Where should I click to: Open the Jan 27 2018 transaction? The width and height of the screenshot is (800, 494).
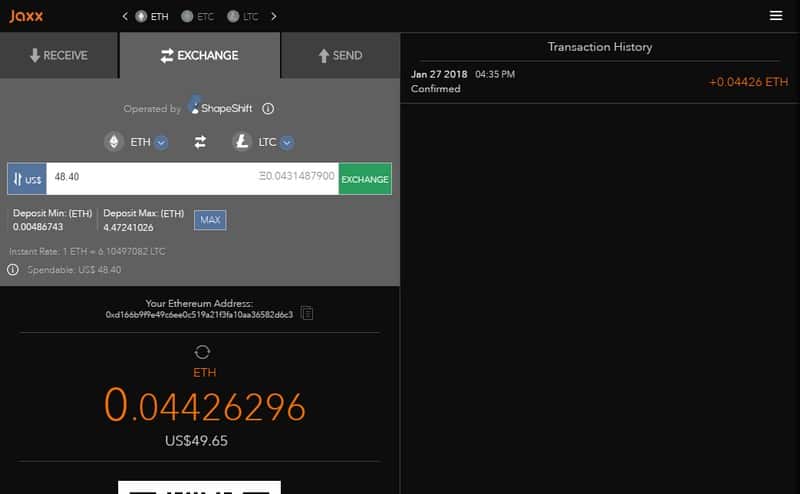(599, 82)
